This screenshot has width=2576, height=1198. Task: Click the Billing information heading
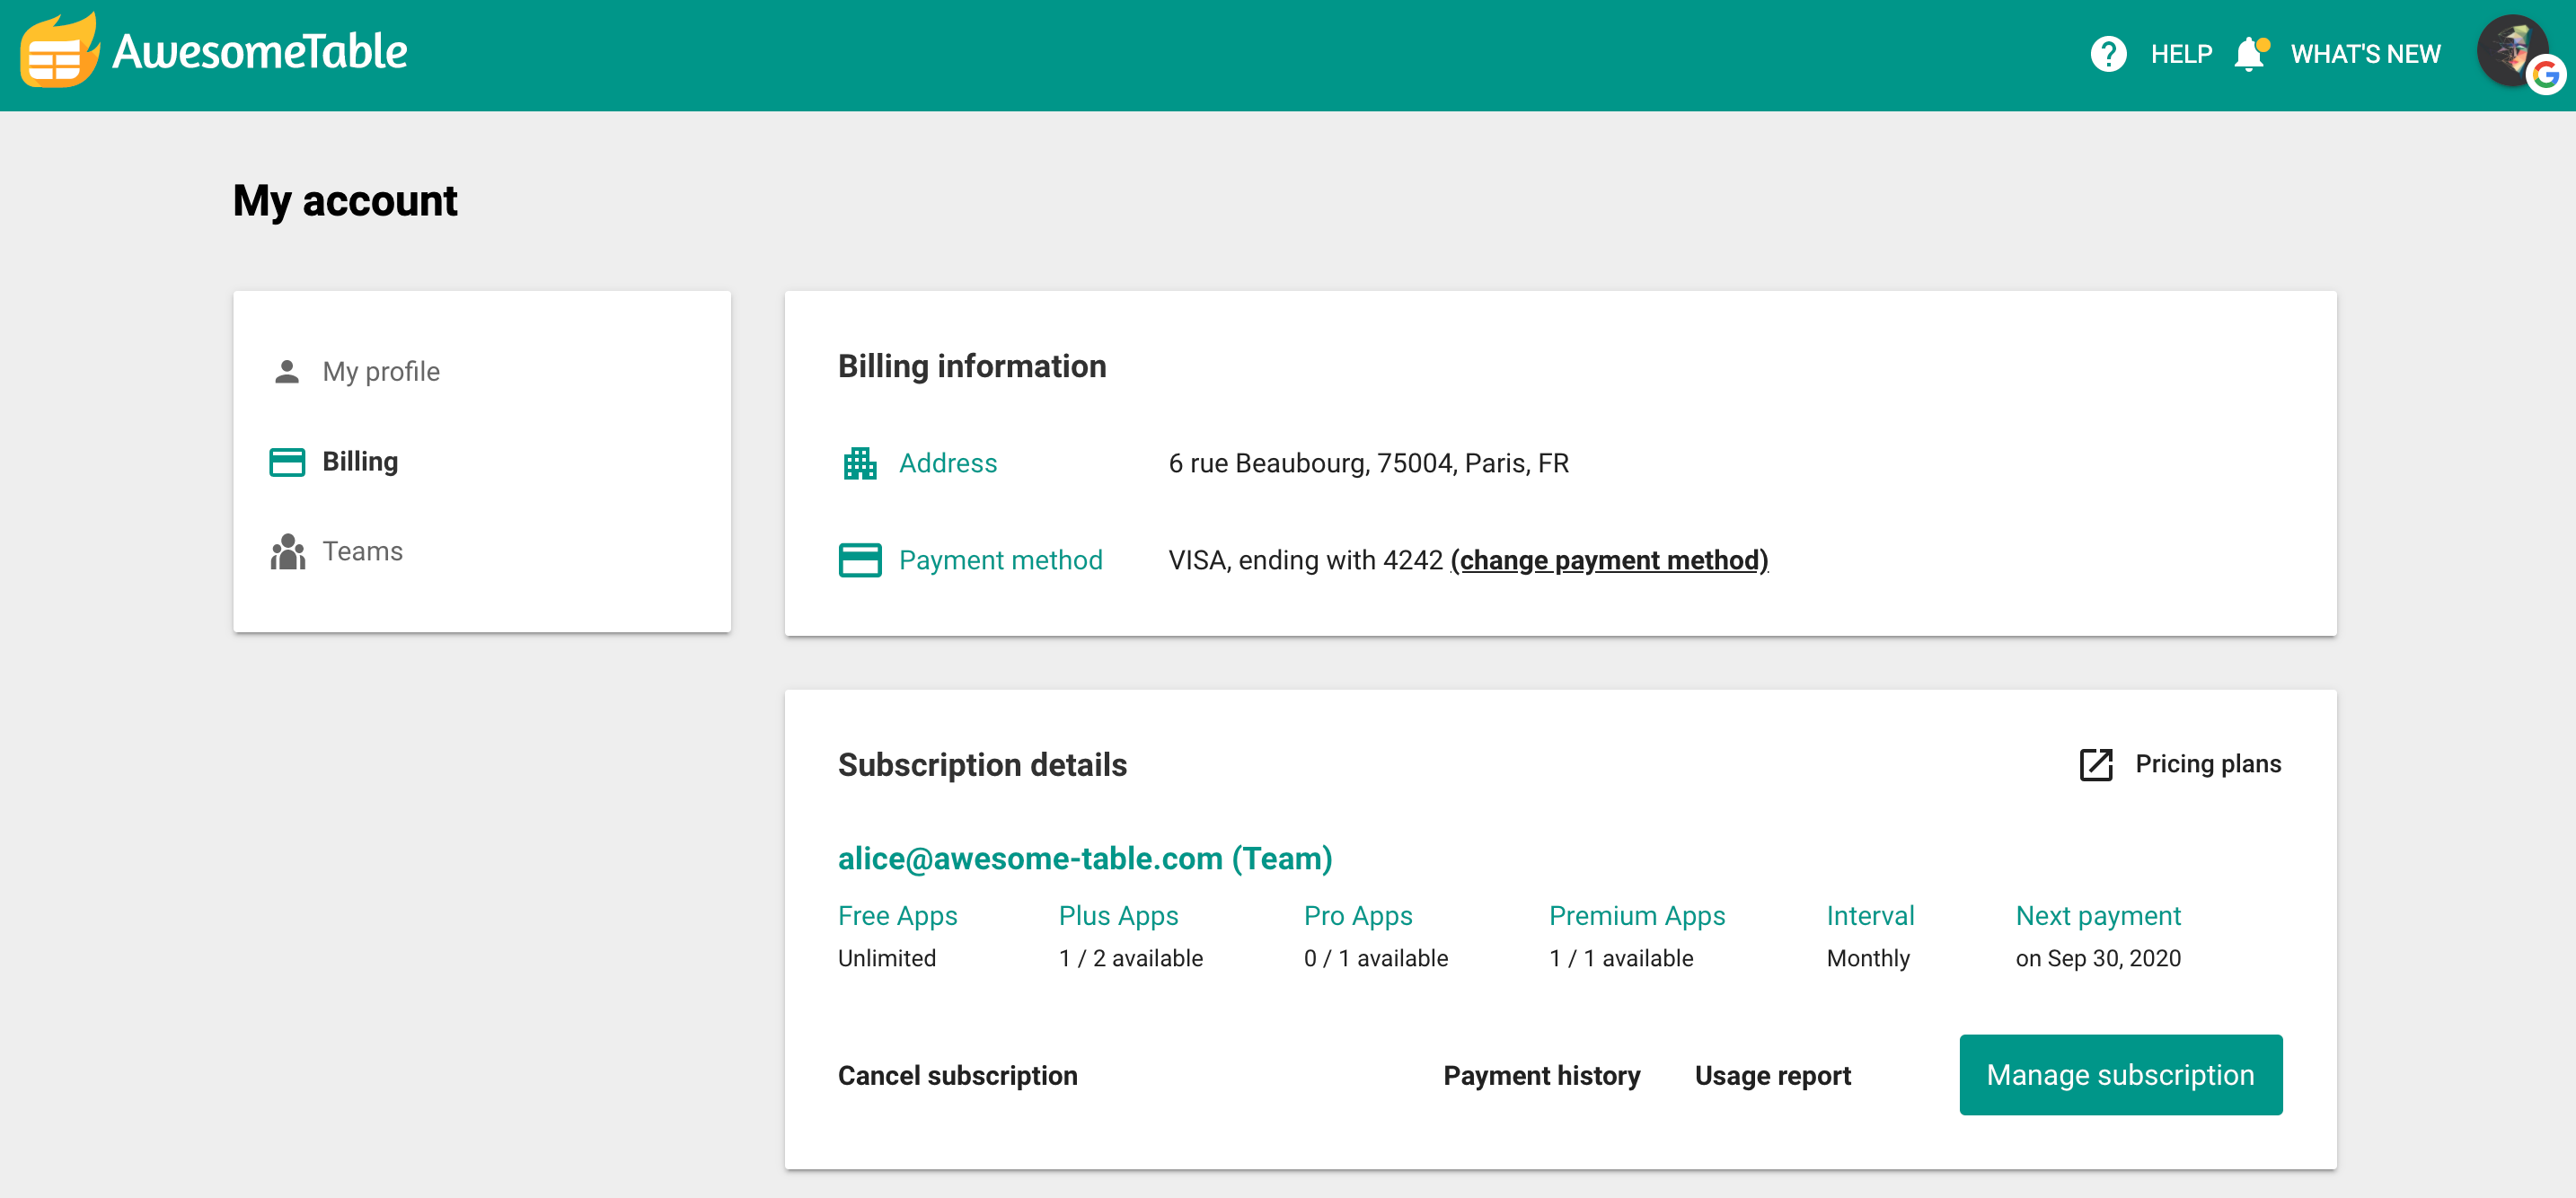(971, 366)
